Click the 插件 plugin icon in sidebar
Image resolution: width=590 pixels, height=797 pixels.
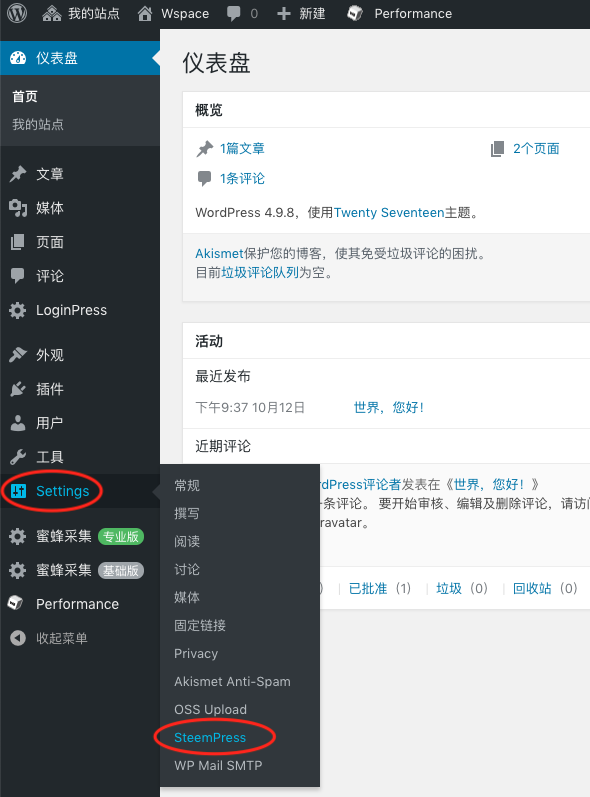pyautogui.click(x=18, y=389)
